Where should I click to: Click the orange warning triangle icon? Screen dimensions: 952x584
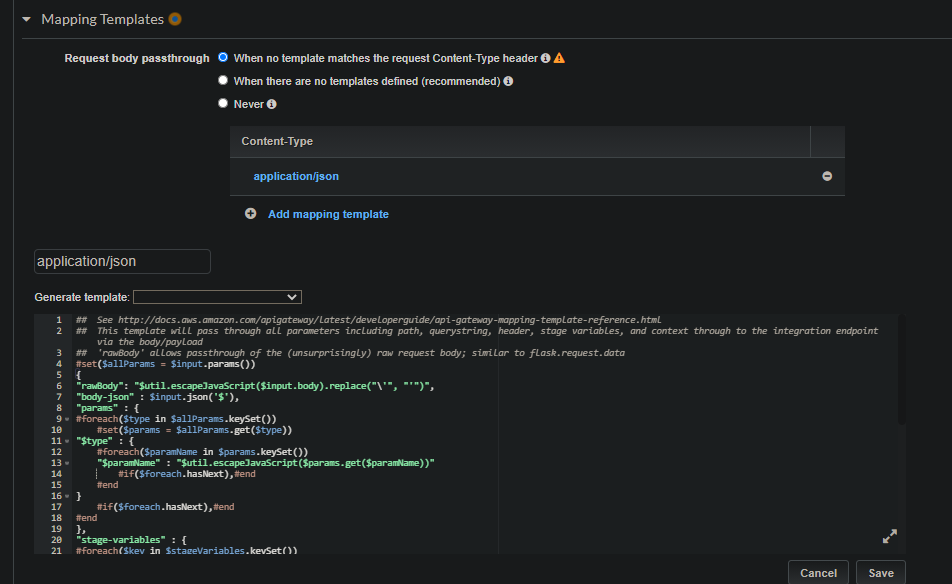[x=559, y=58]
